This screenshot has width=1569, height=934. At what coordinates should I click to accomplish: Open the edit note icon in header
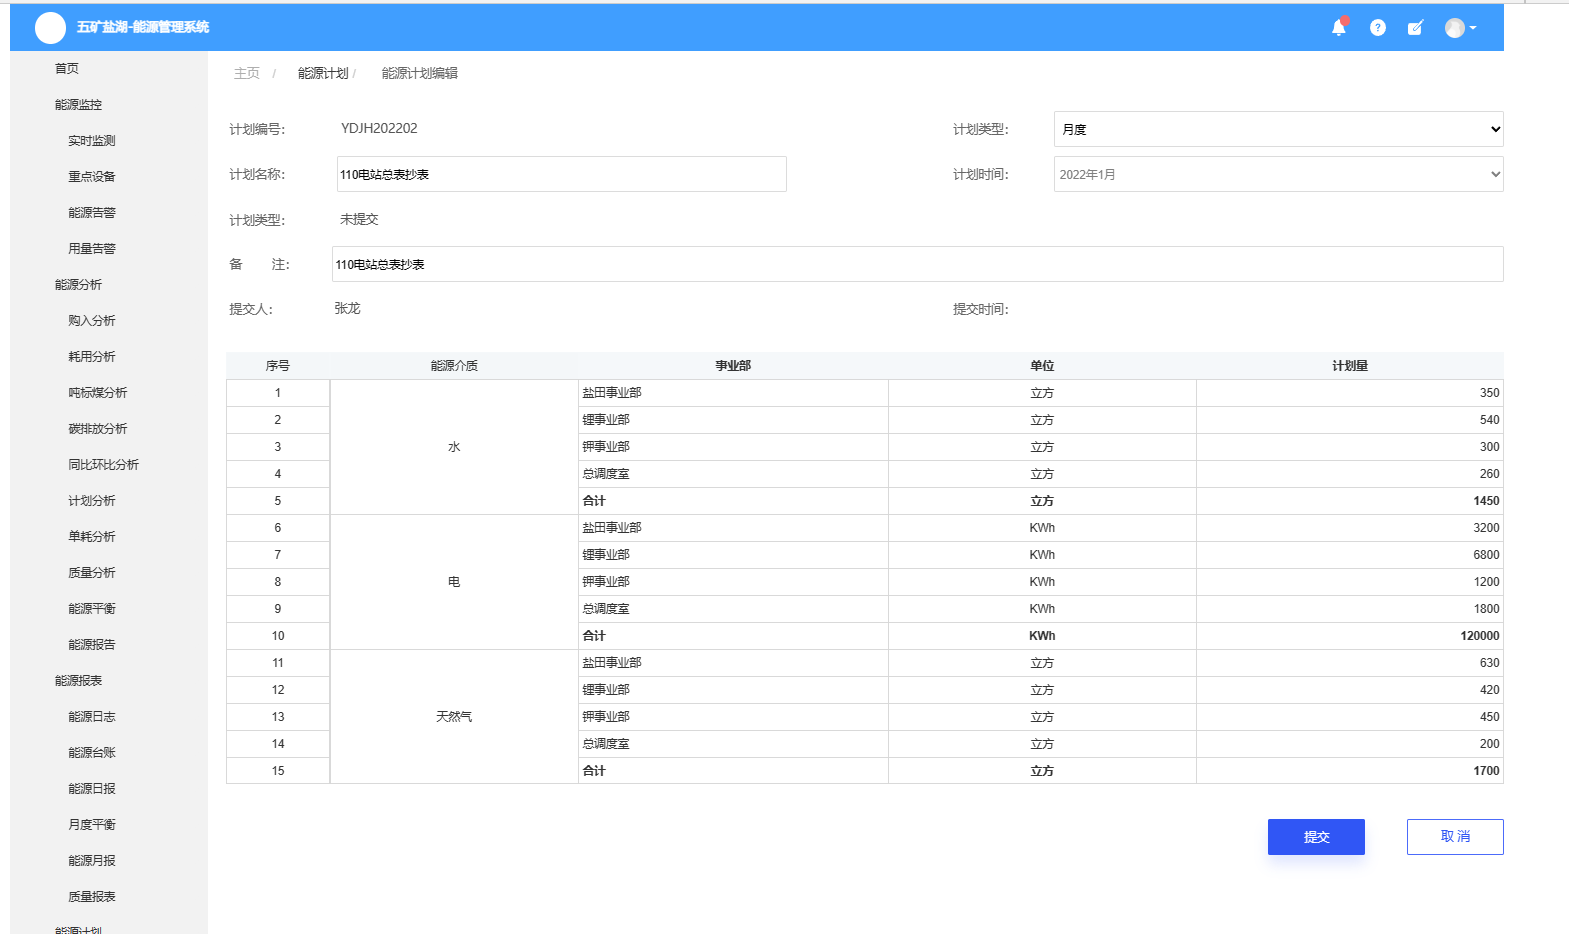click(1415, 28)
